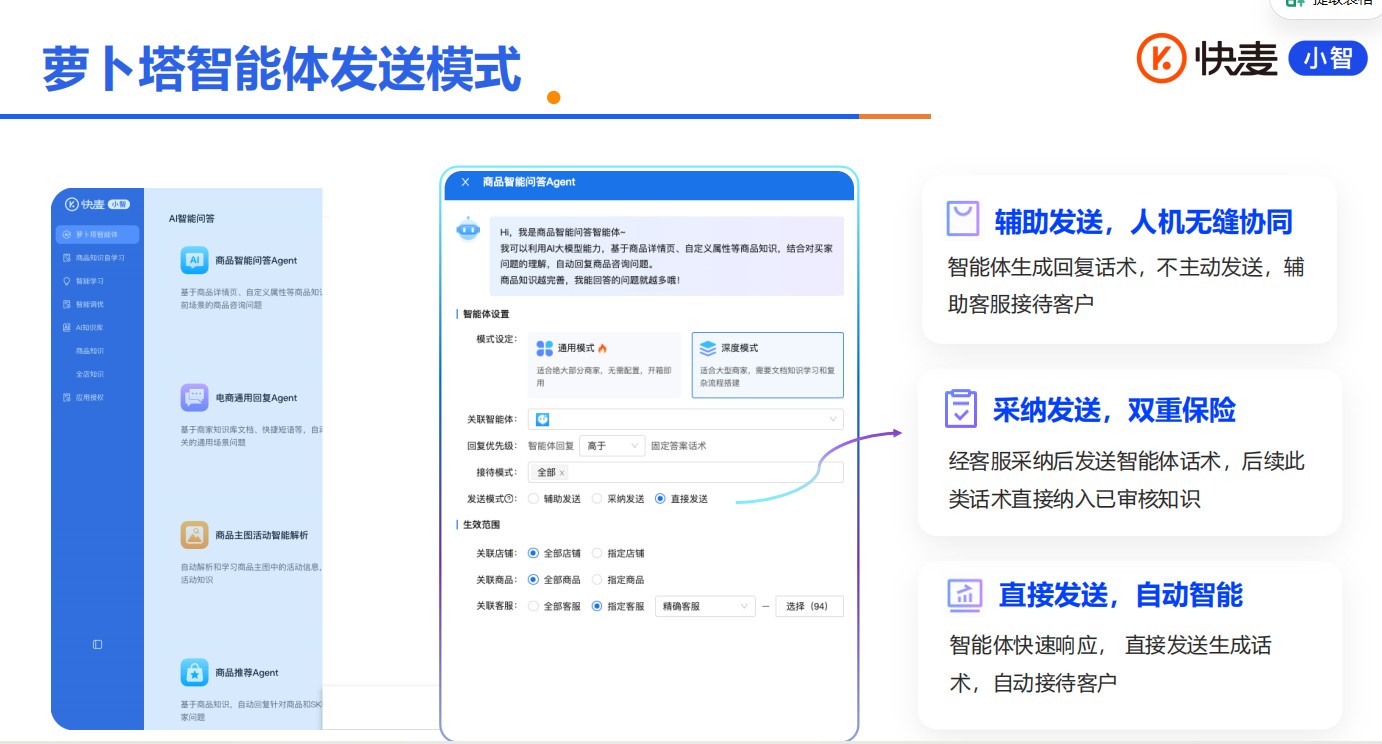
Task: Click the 直接发送 chart monitor icon
Action: 964,594
